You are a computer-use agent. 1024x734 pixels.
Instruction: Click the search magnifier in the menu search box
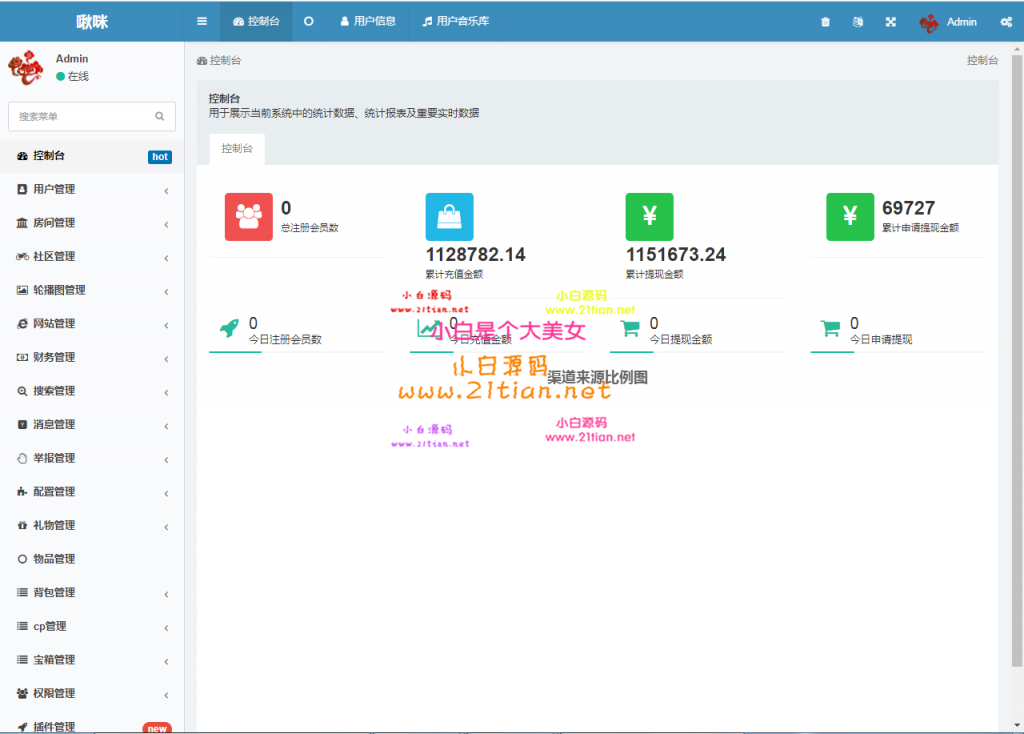159,116
